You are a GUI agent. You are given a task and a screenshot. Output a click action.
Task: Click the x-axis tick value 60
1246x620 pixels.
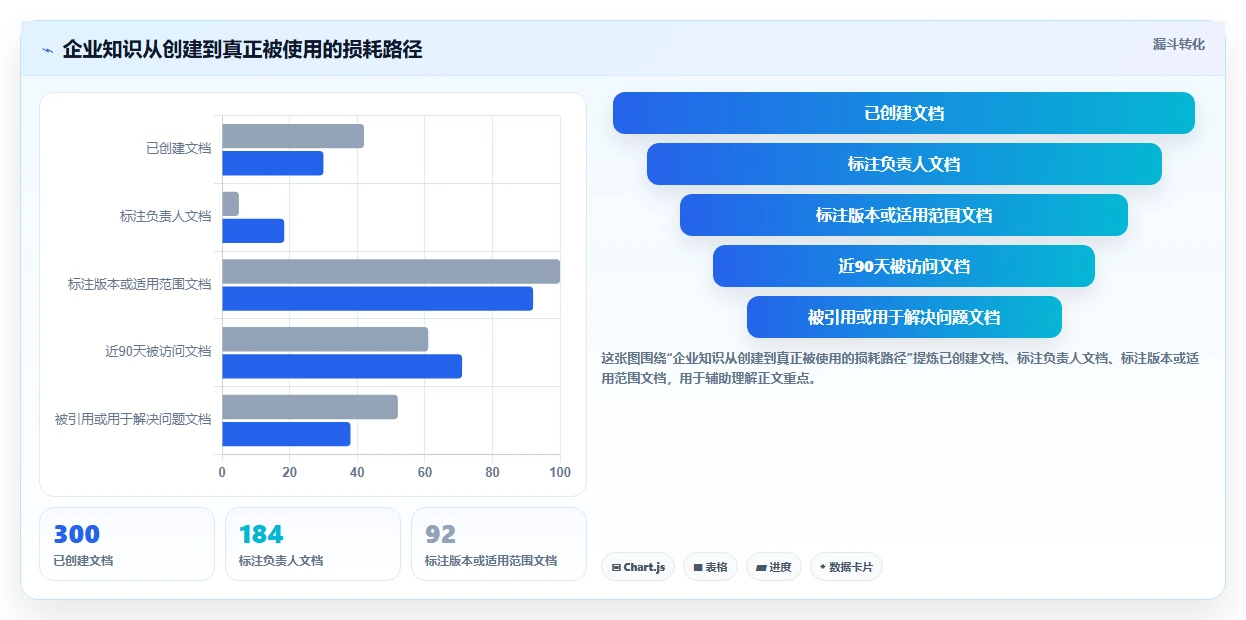425,473
